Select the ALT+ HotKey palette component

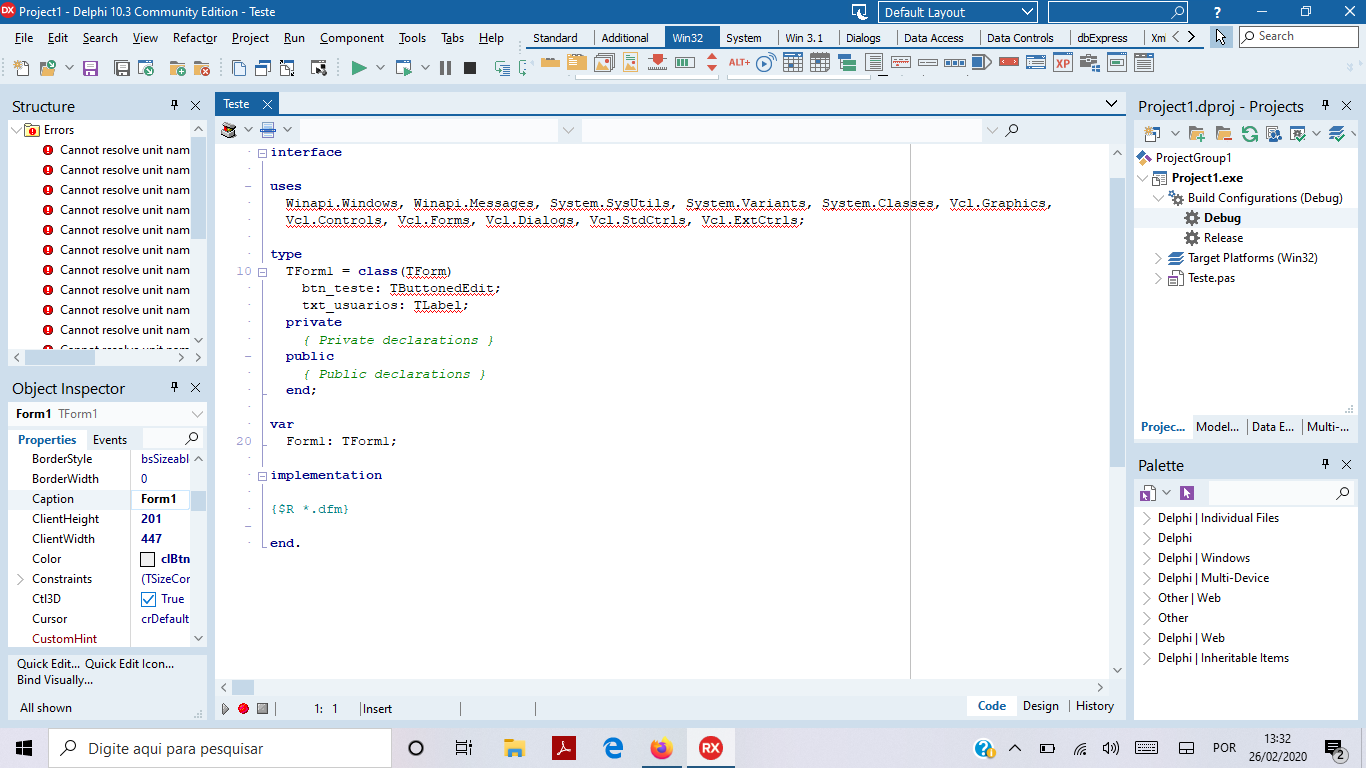pos(739,63)
